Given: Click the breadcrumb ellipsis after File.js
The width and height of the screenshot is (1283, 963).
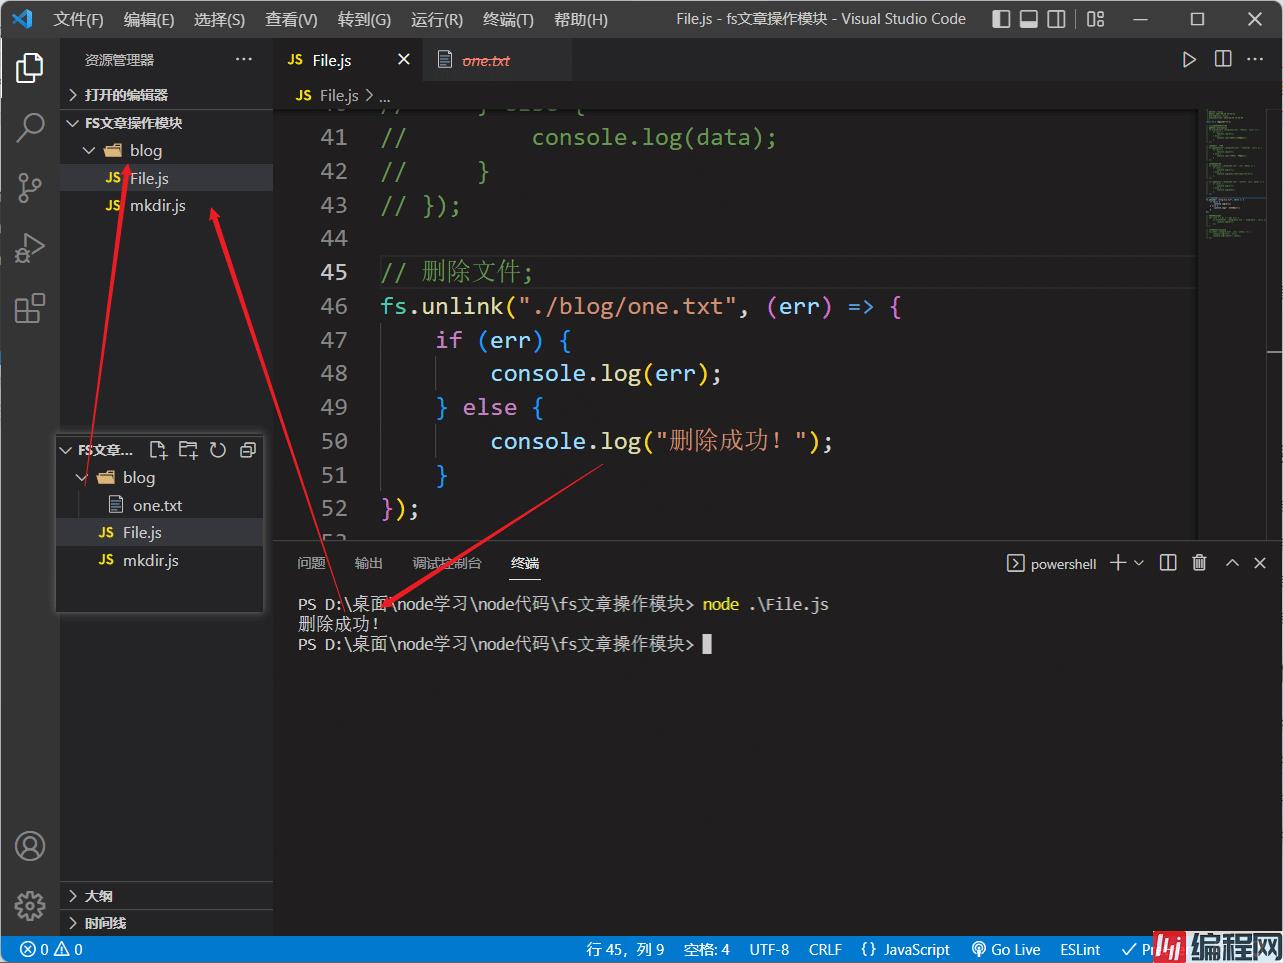Looking at the screenshot, I should [386, 95].
